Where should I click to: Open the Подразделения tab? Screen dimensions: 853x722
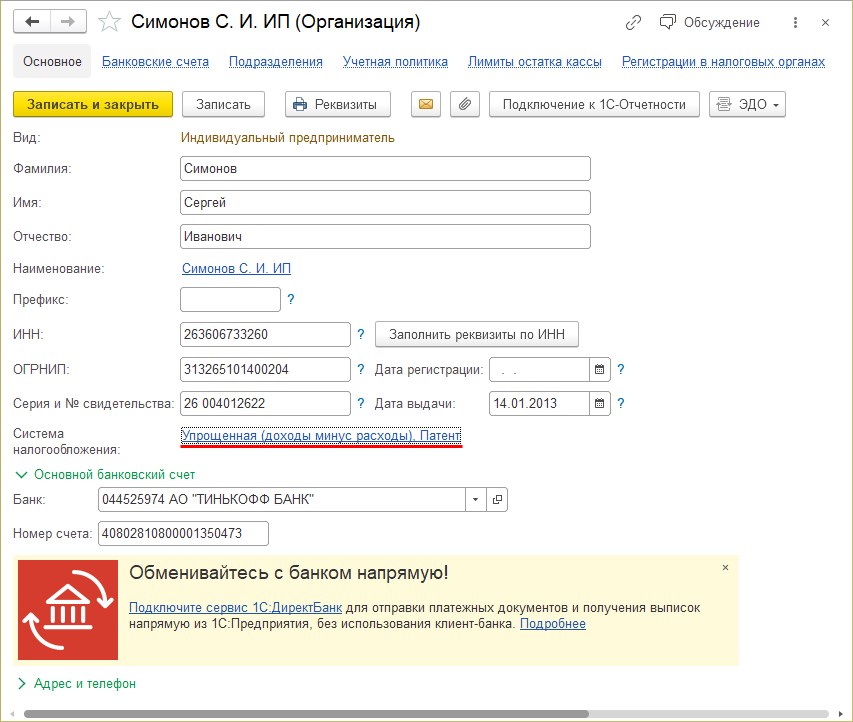click(276, 61)
